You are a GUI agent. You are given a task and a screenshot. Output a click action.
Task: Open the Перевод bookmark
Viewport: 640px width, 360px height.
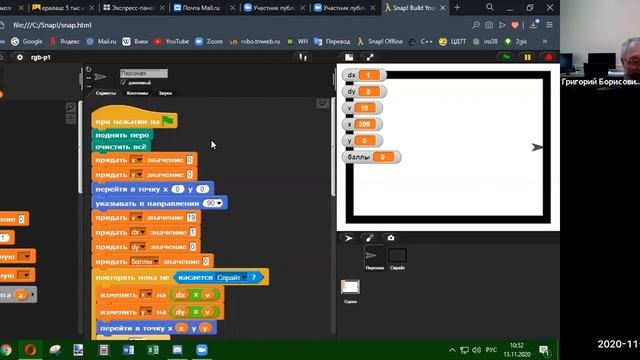[332, 42]
